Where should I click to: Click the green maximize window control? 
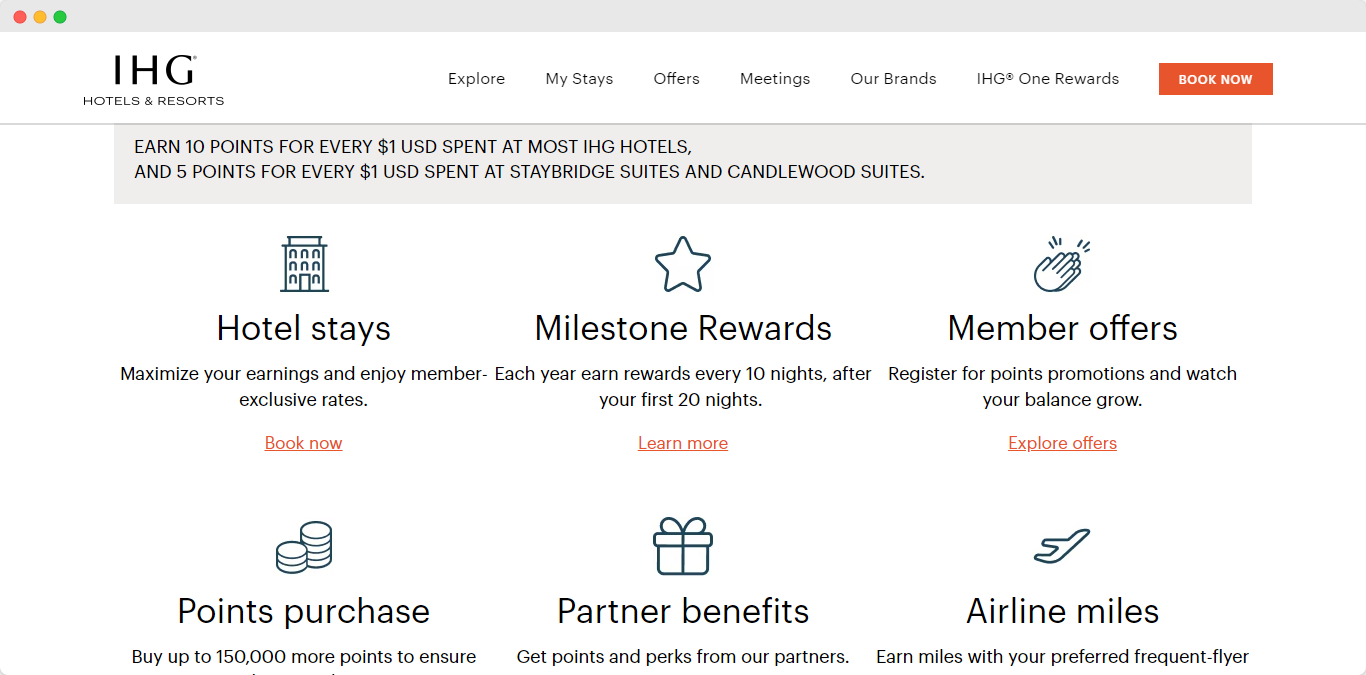click(x=61, y=16)
